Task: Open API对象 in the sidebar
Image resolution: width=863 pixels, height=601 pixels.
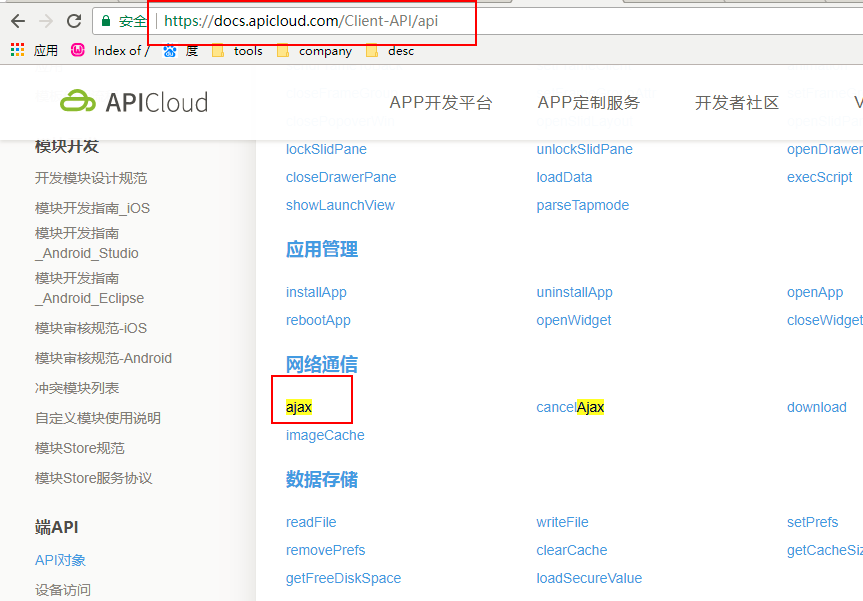Action: [x=60, y=560]
